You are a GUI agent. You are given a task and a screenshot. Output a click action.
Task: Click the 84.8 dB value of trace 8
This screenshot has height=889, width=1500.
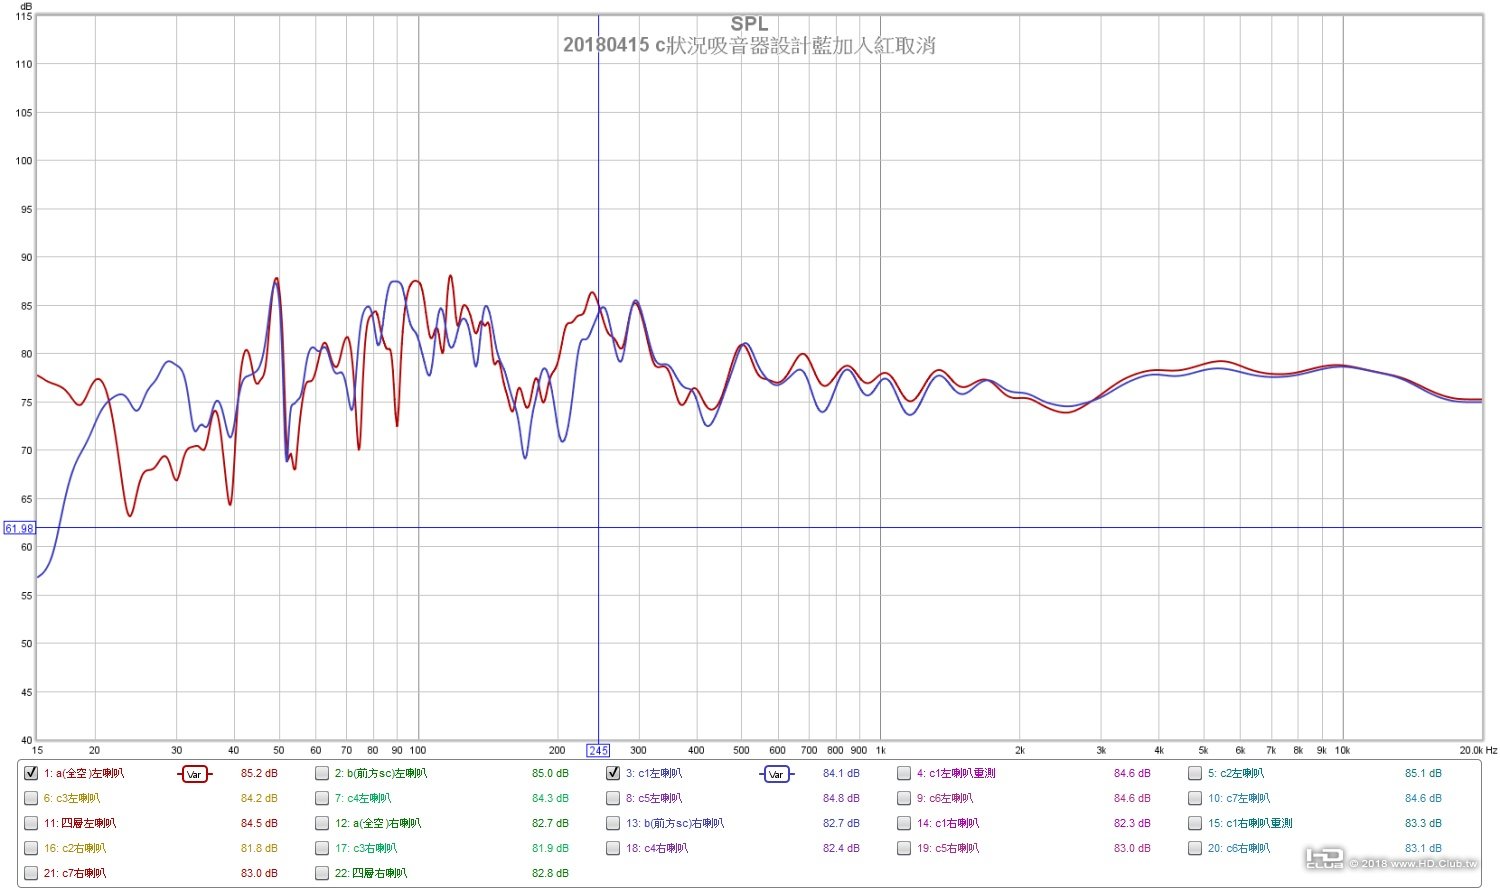click(841, 798)
